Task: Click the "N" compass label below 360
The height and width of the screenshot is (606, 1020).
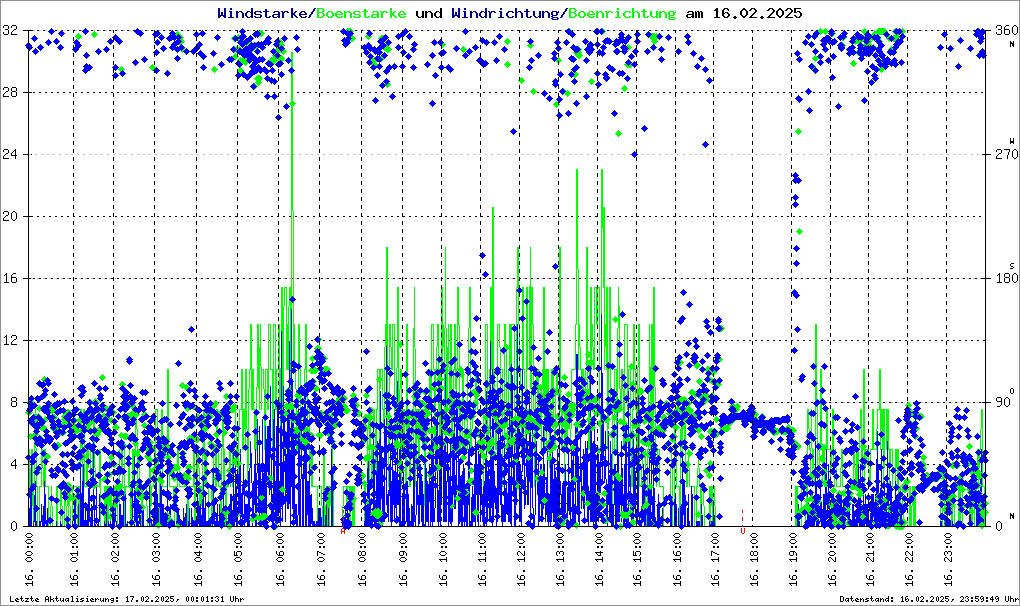Action: pos(1012,44)
